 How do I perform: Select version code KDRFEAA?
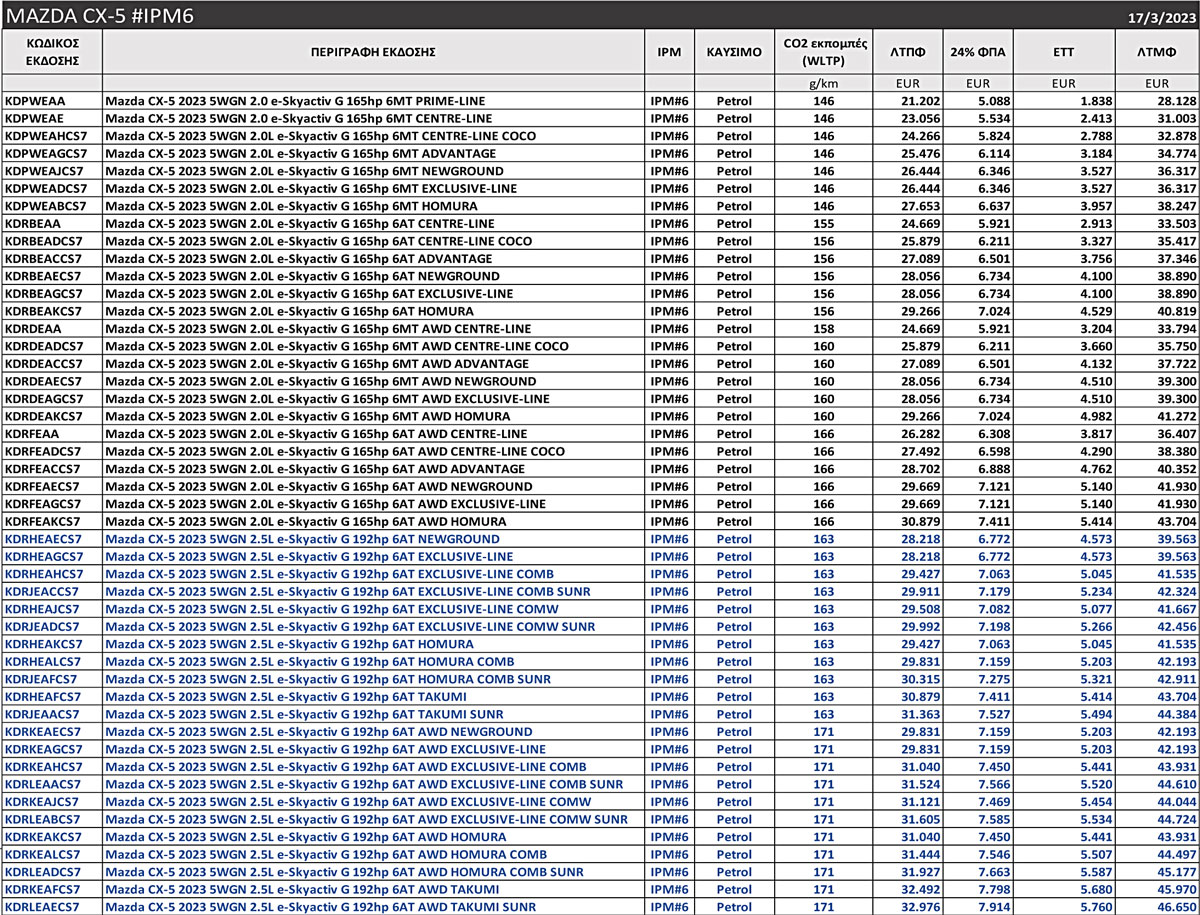pyautogui.click(x=32, y=434)
